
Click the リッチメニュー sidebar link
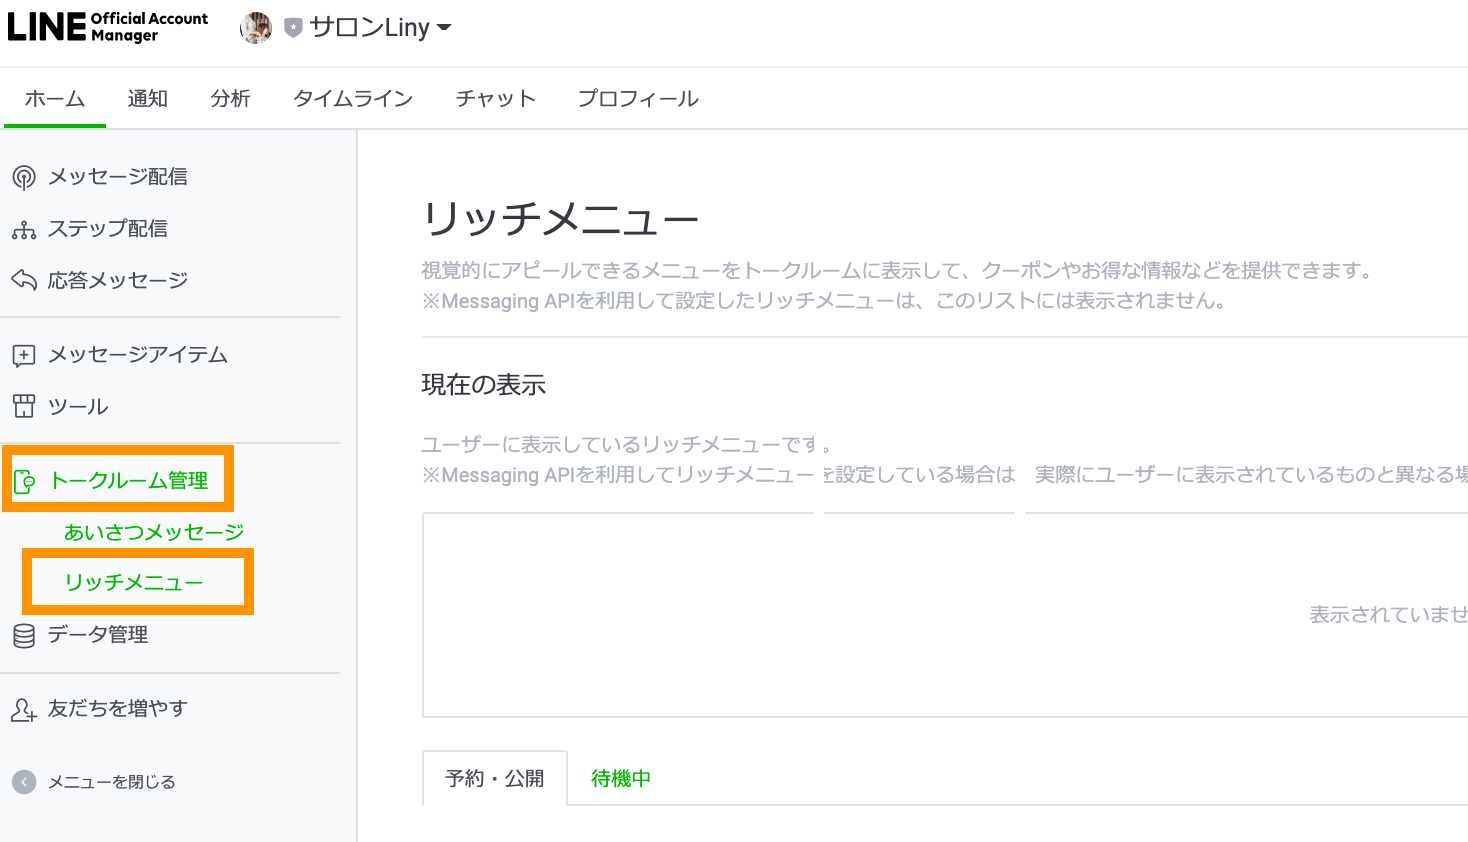tap(134, 582)
